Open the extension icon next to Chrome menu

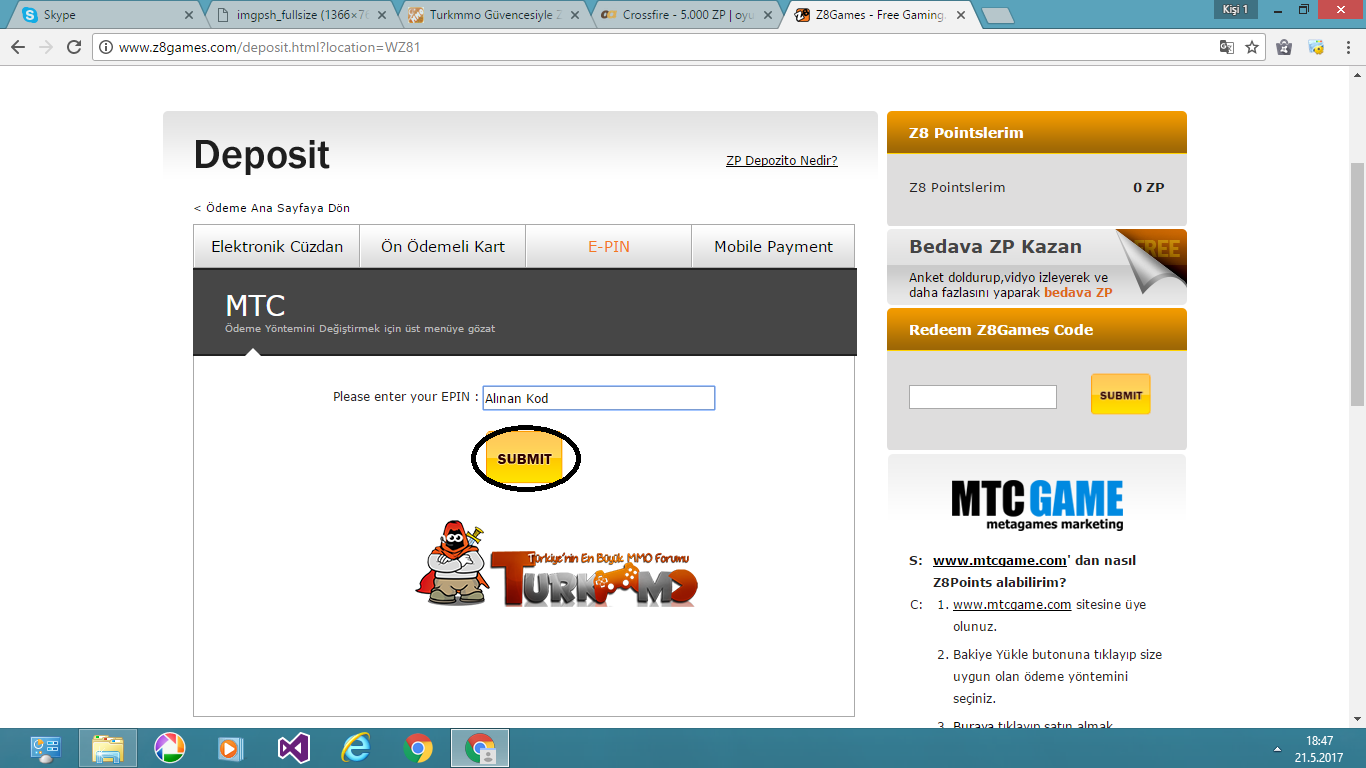pyautogui.click(x=1317, y=47)
